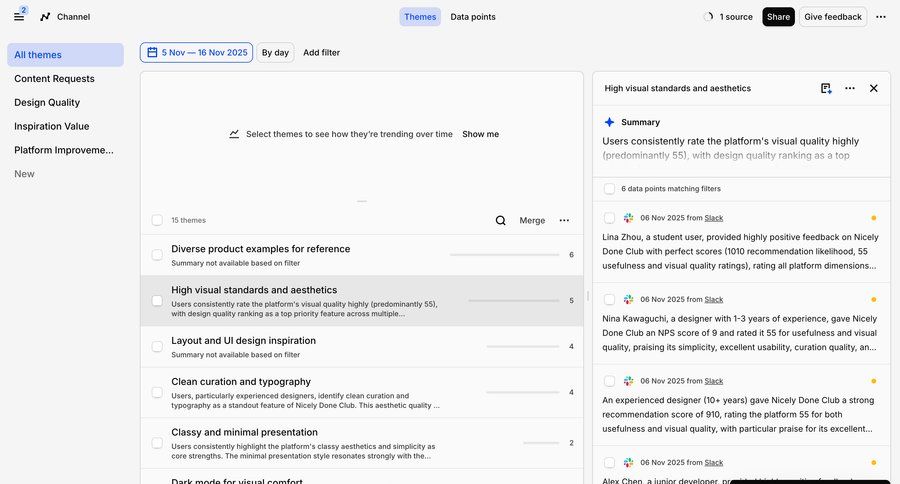Switch to the Themes tab
This screenshot has width=900, height=484.
tap(420, 17)
